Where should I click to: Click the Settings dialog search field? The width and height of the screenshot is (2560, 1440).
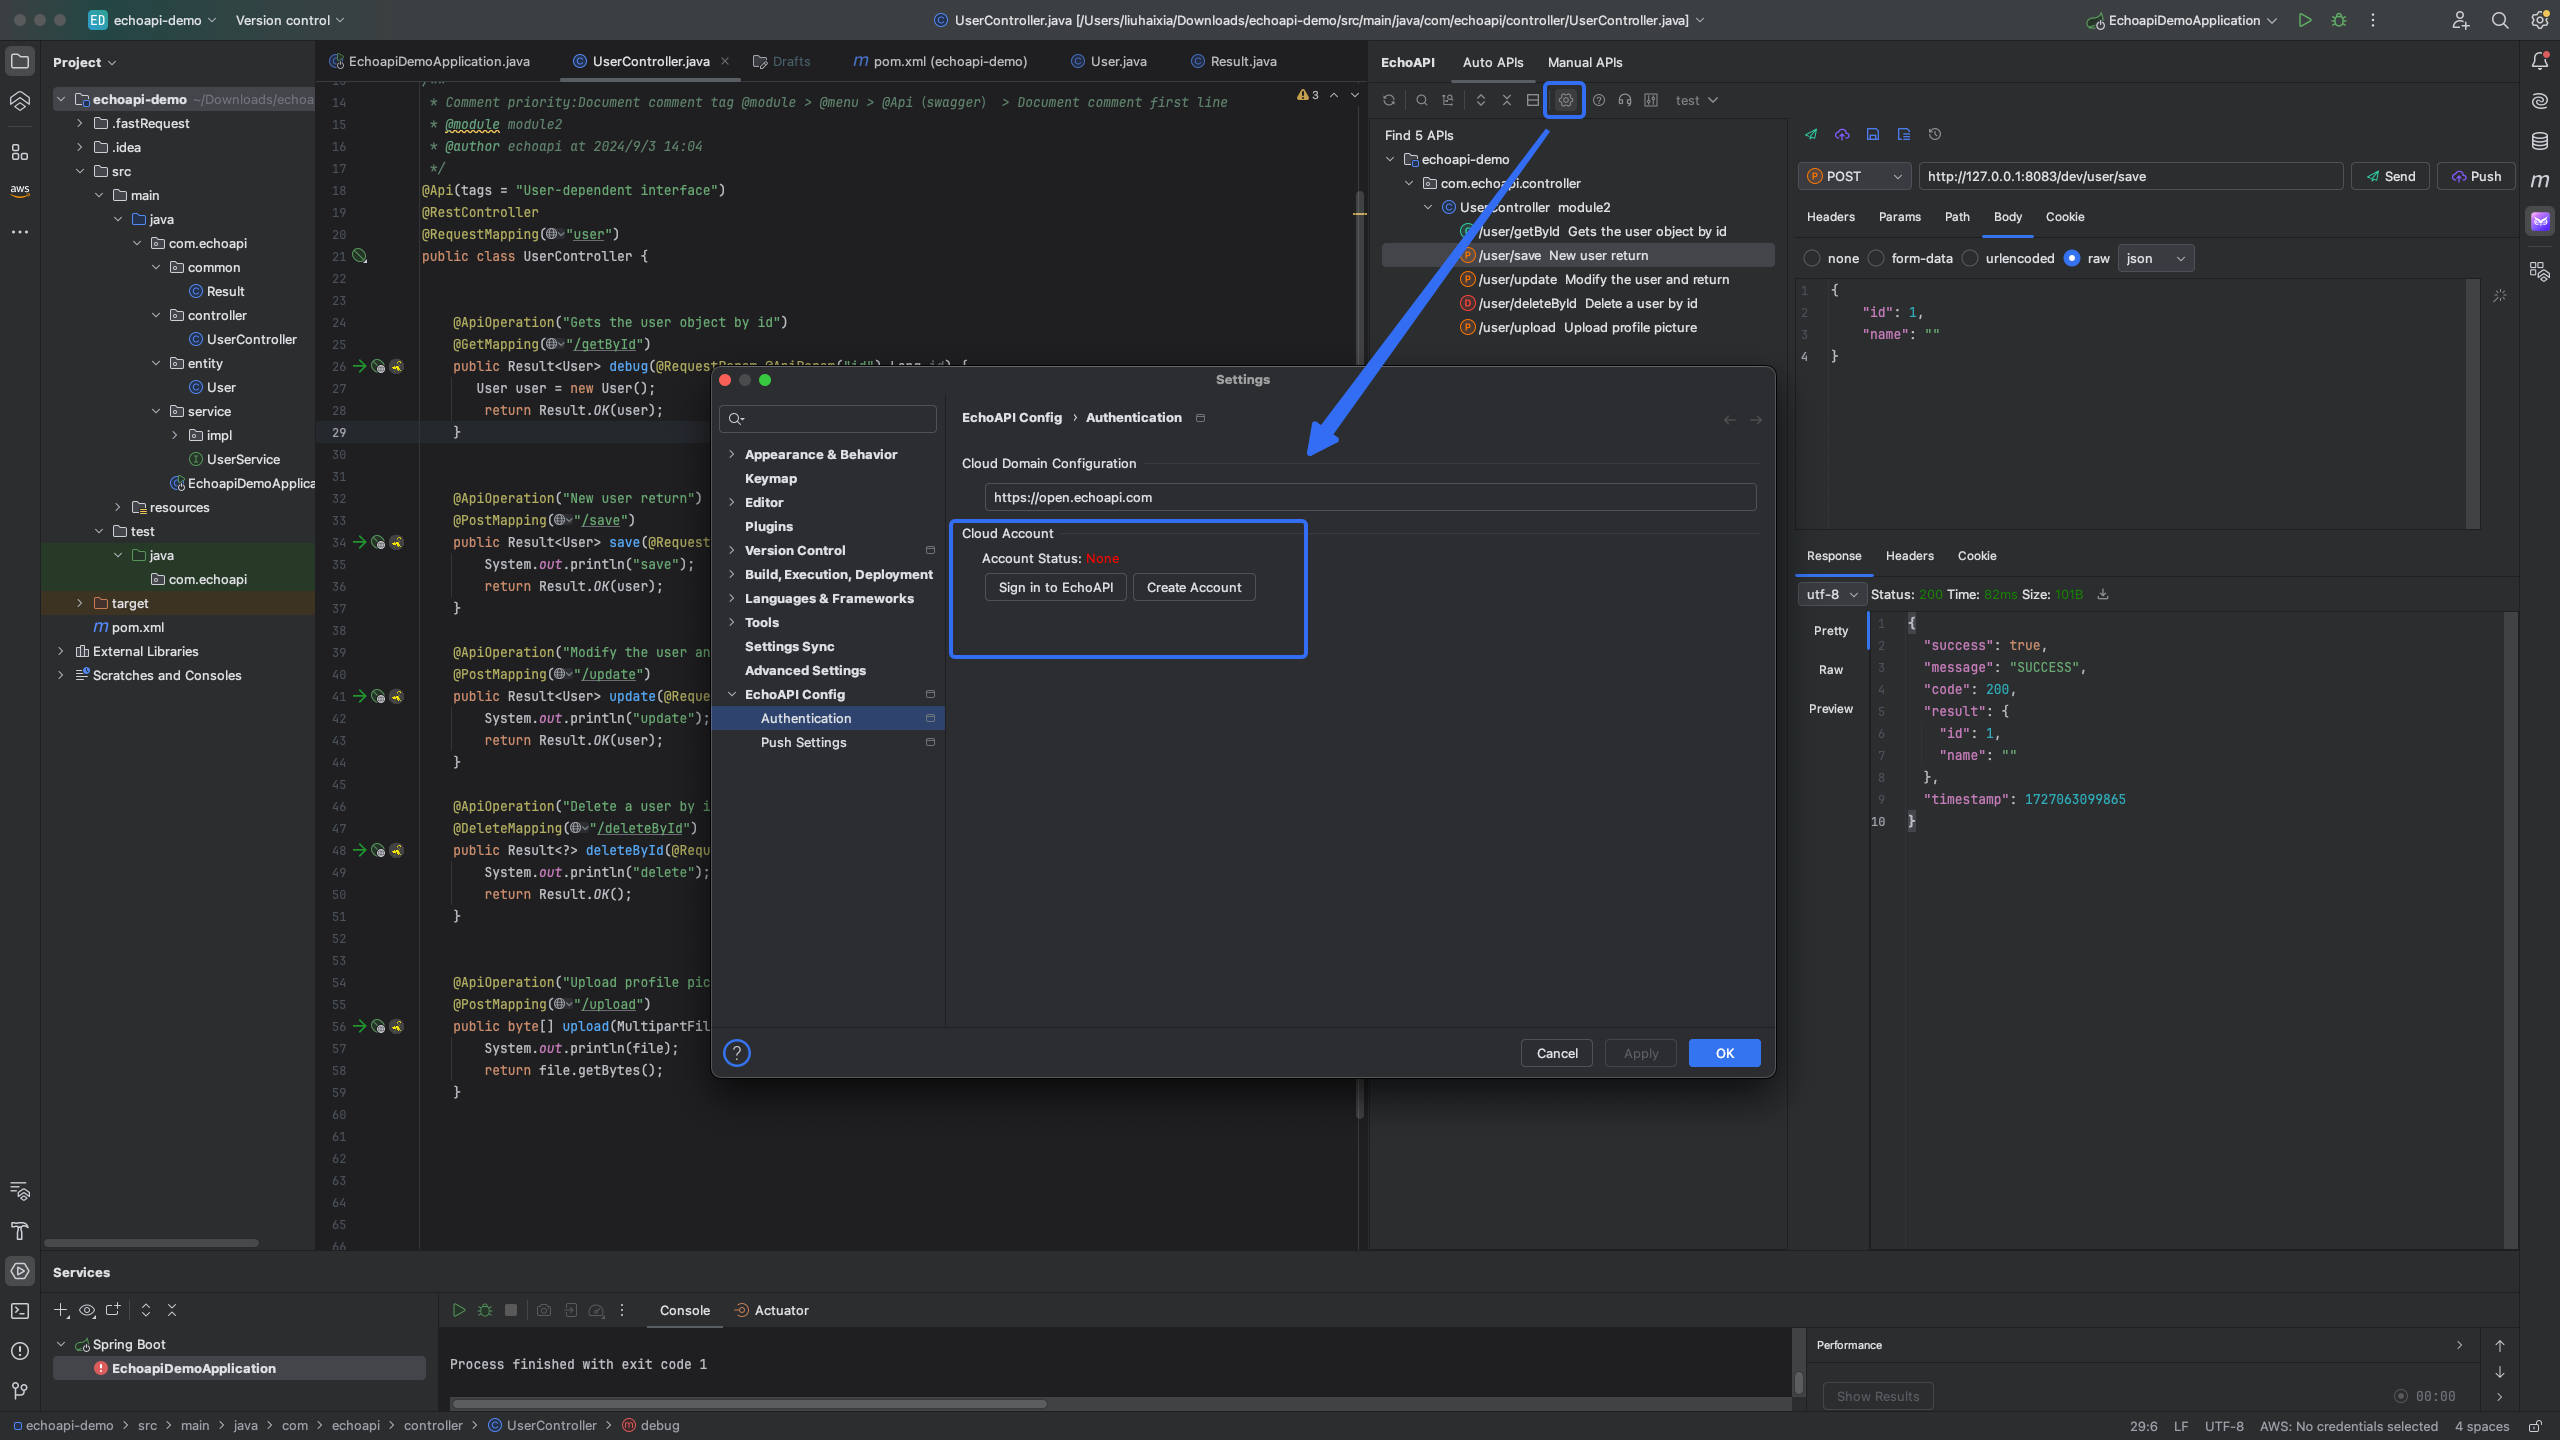tap(828, 418)
